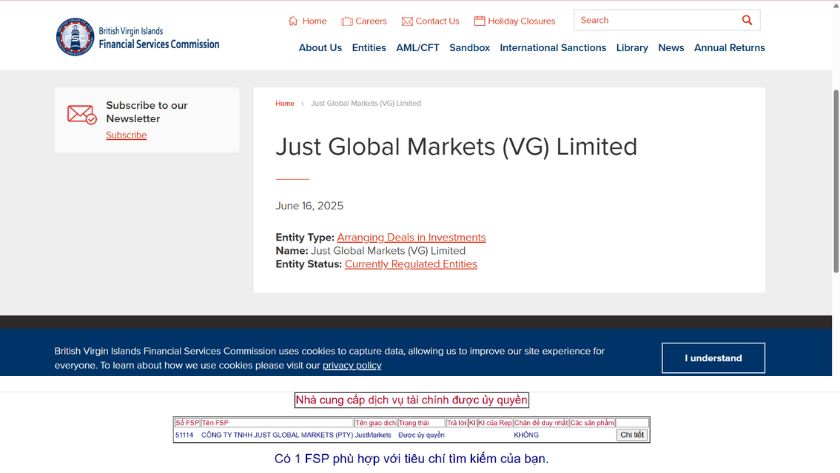Click the Tên giao dịch column header
Image resolution: width=840 pixels, height=473 pixels.
click(x=376, y=423)
